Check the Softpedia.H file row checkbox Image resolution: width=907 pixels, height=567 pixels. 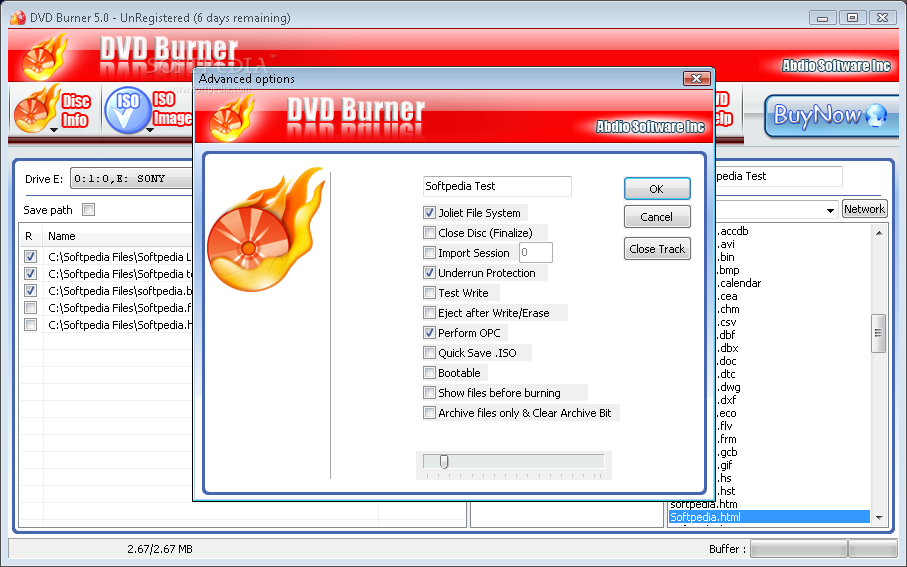(31, 325)
